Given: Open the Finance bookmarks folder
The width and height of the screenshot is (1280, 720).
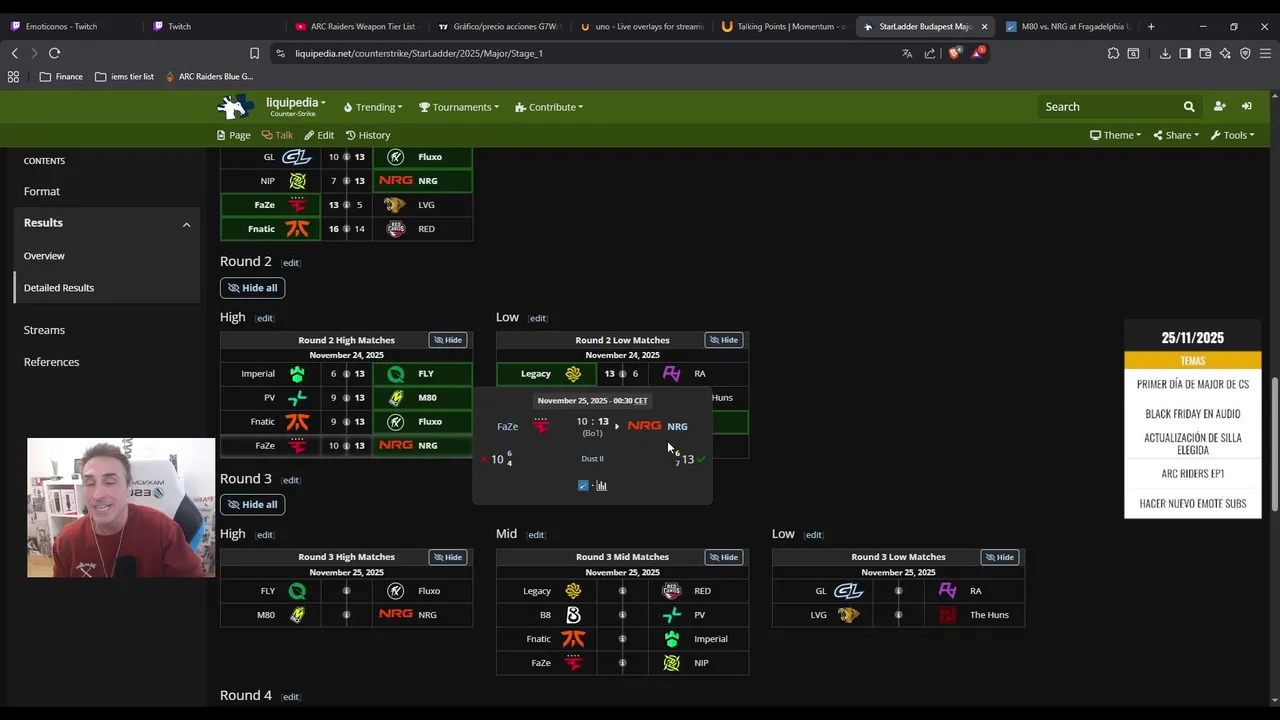Looking at the screenshot, I should pos(61,76).
